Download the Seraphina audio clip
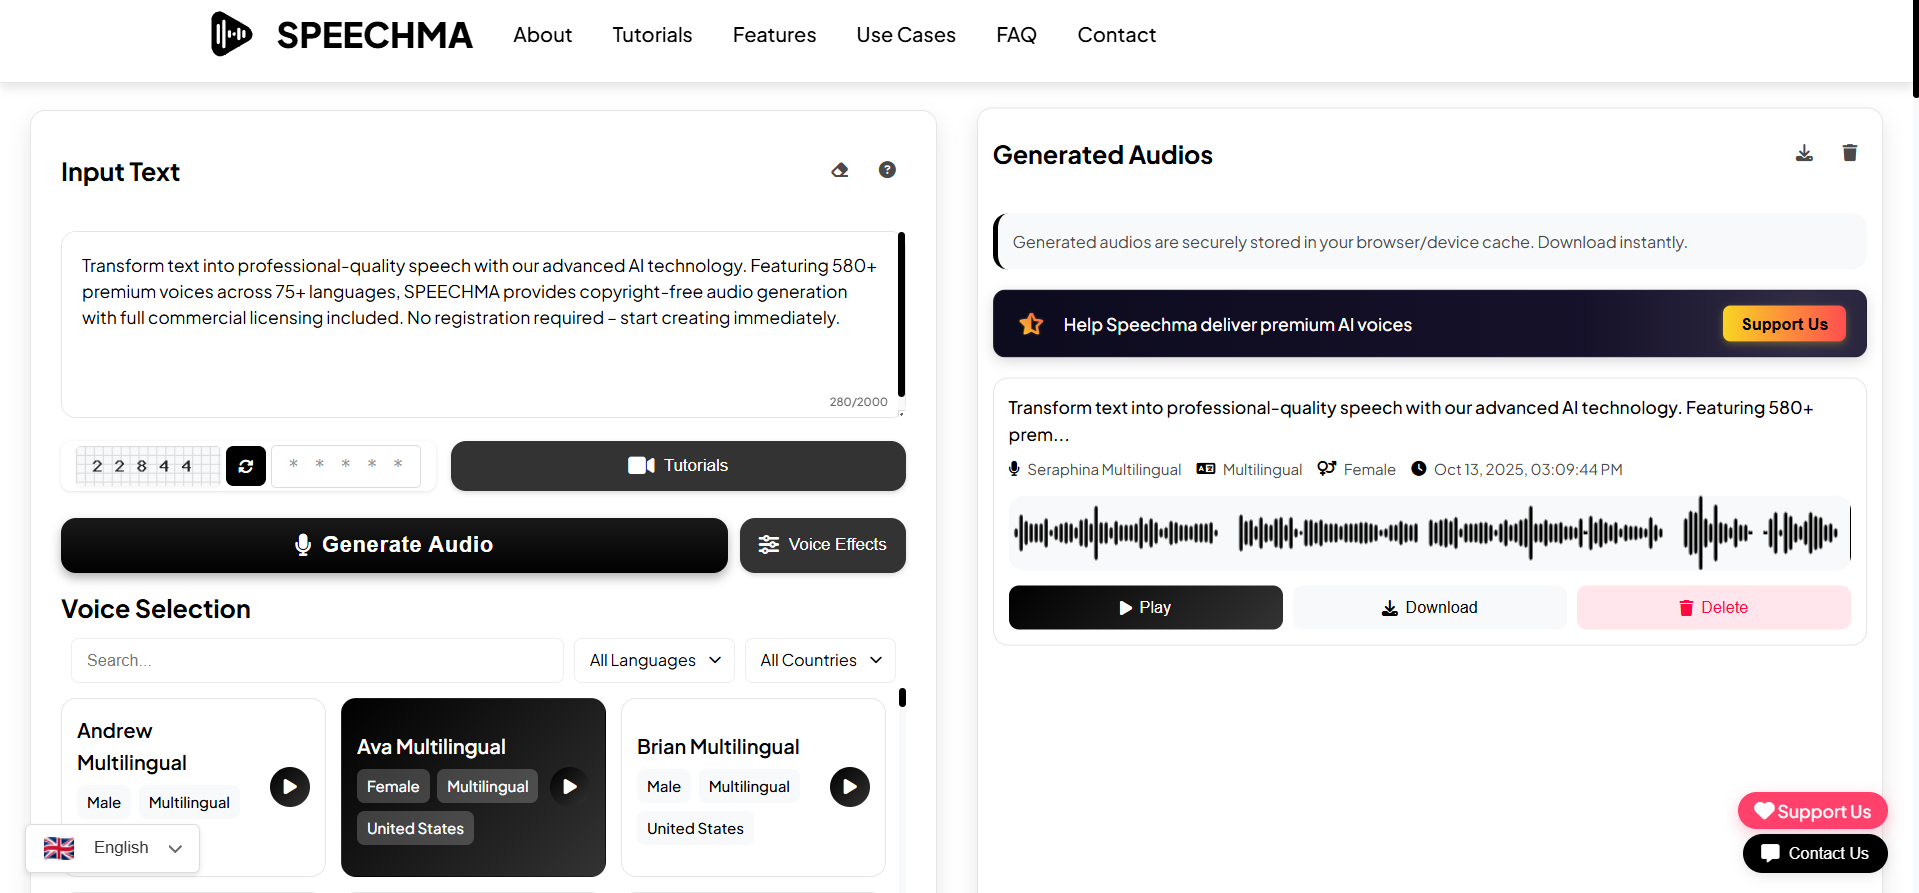 1430,607
